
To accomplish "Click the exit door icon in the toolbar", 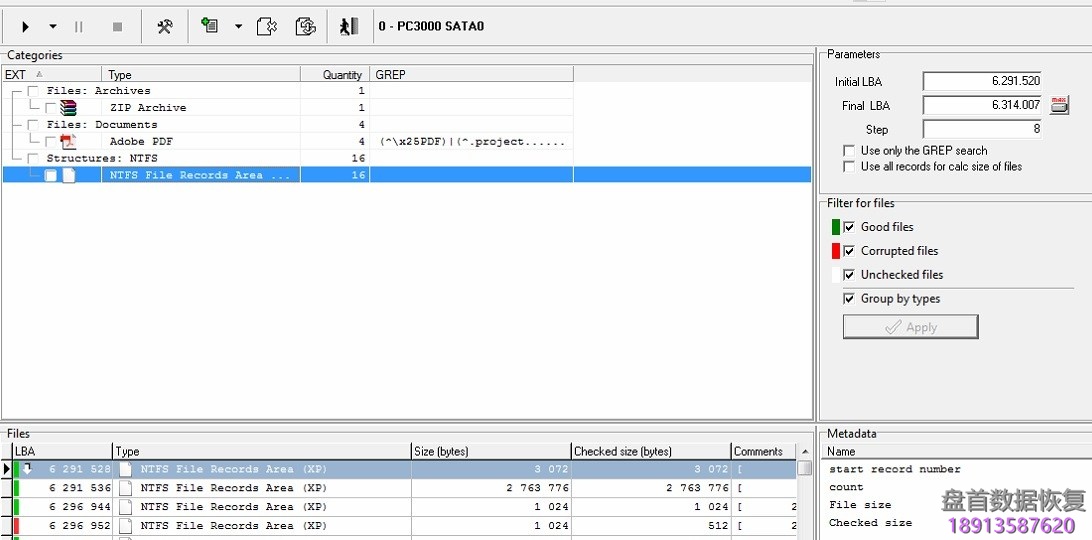I will (x=349, y=26).
